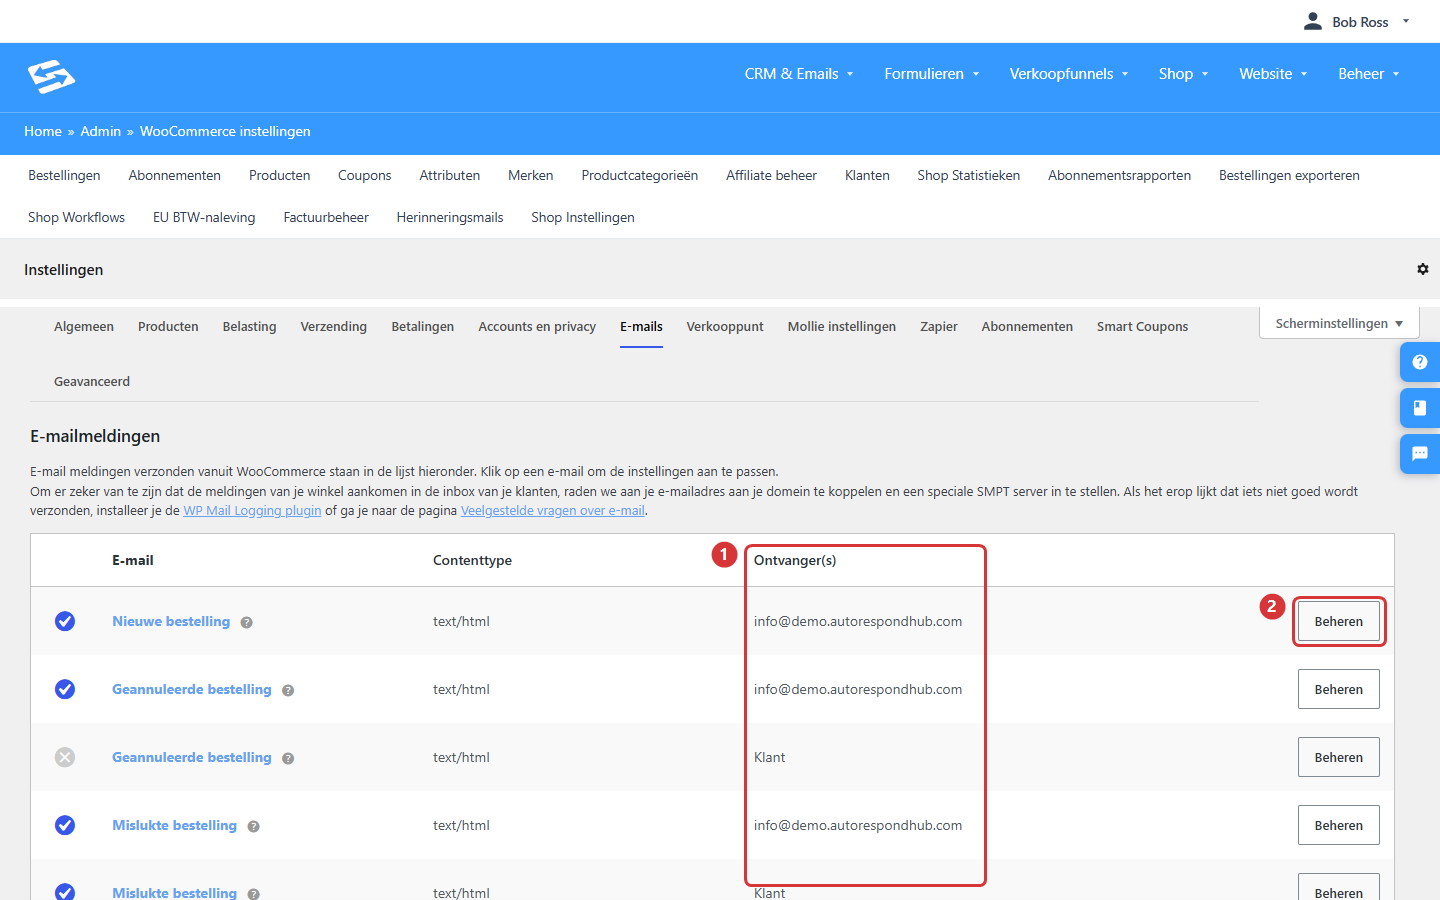Click the site logo icon in the header
Screen dimensions: 1440x900
tap(51, 77)
